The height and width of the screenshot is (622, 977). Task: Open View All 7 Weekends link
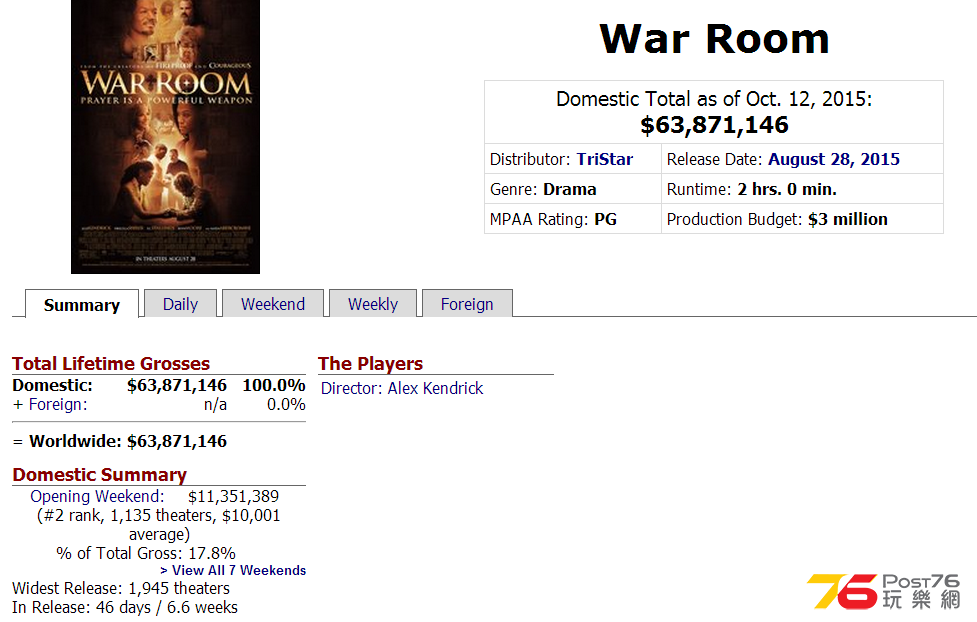[233, 570]
